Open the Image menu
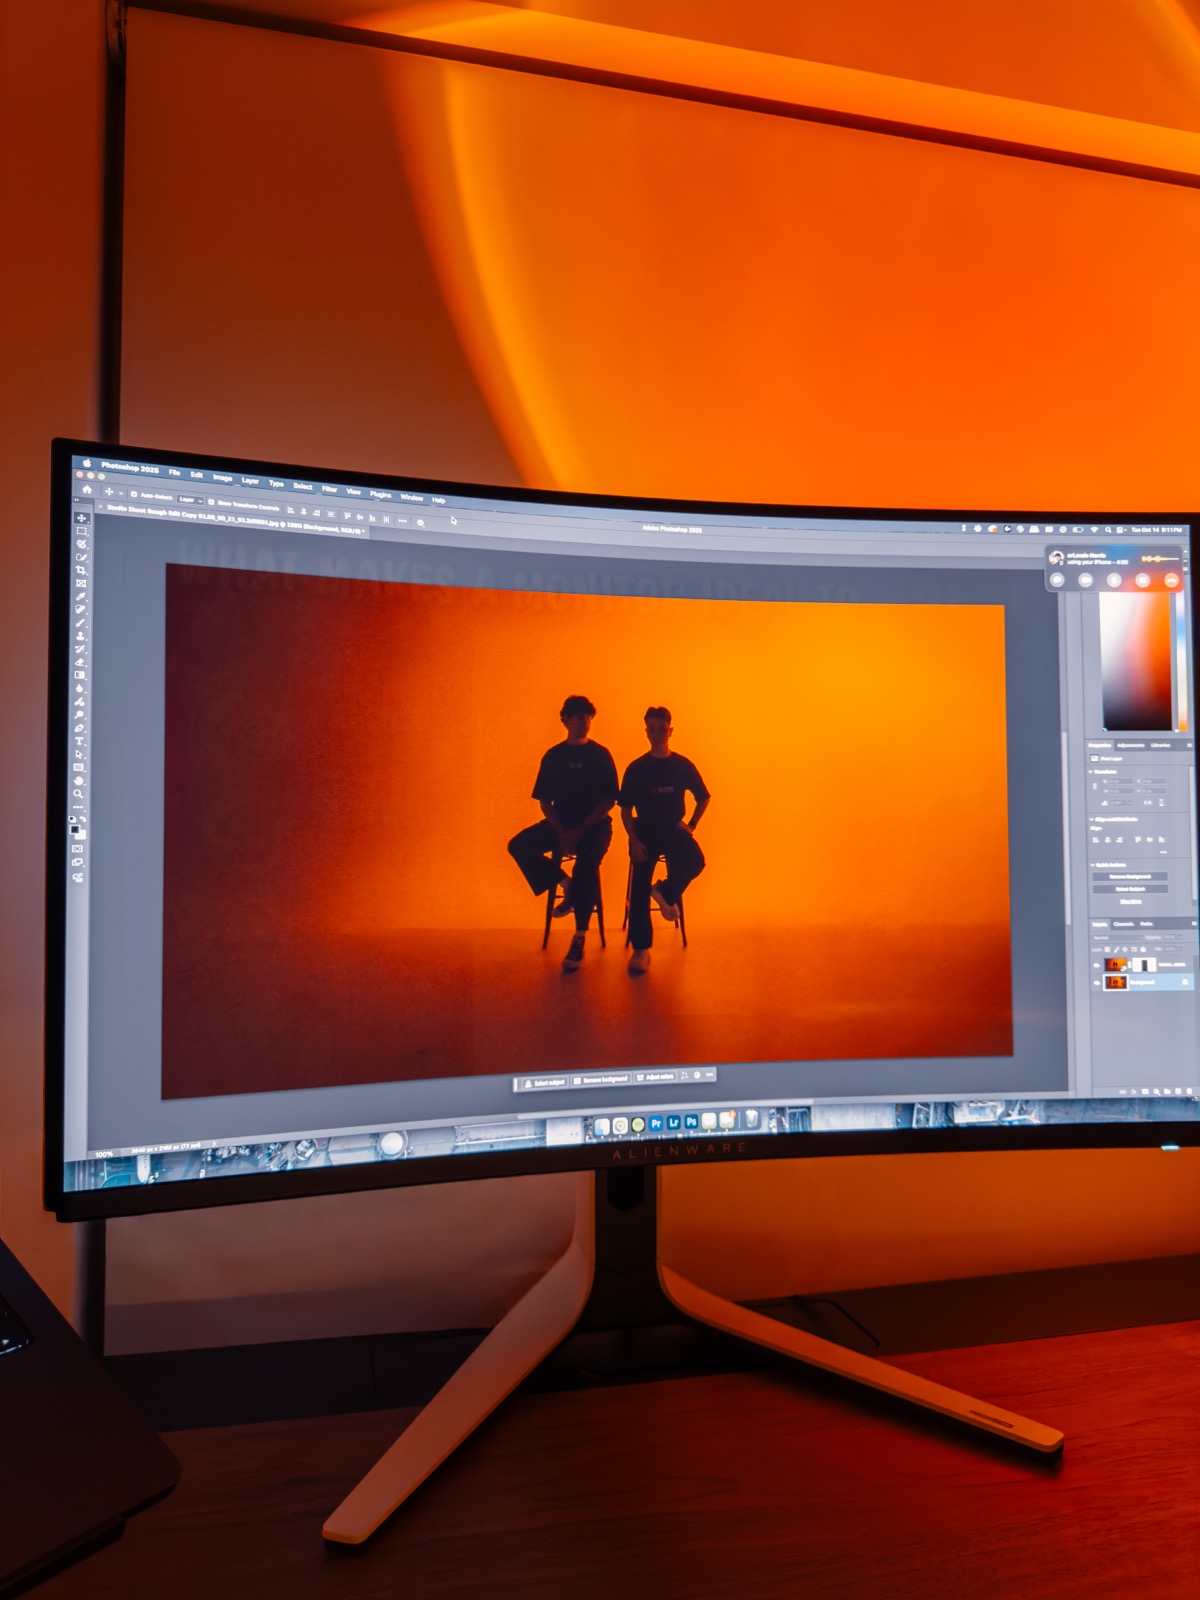Viewport: 1200px width, 1600px height. [x=223, y=478]
